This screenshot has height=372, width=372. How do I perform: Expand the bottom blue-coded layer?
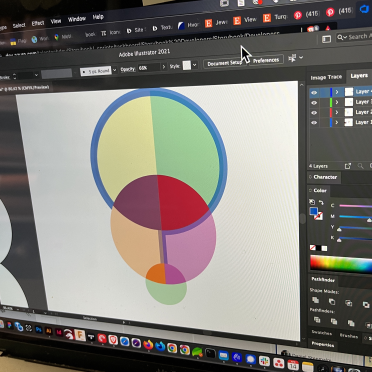[337, 122]
